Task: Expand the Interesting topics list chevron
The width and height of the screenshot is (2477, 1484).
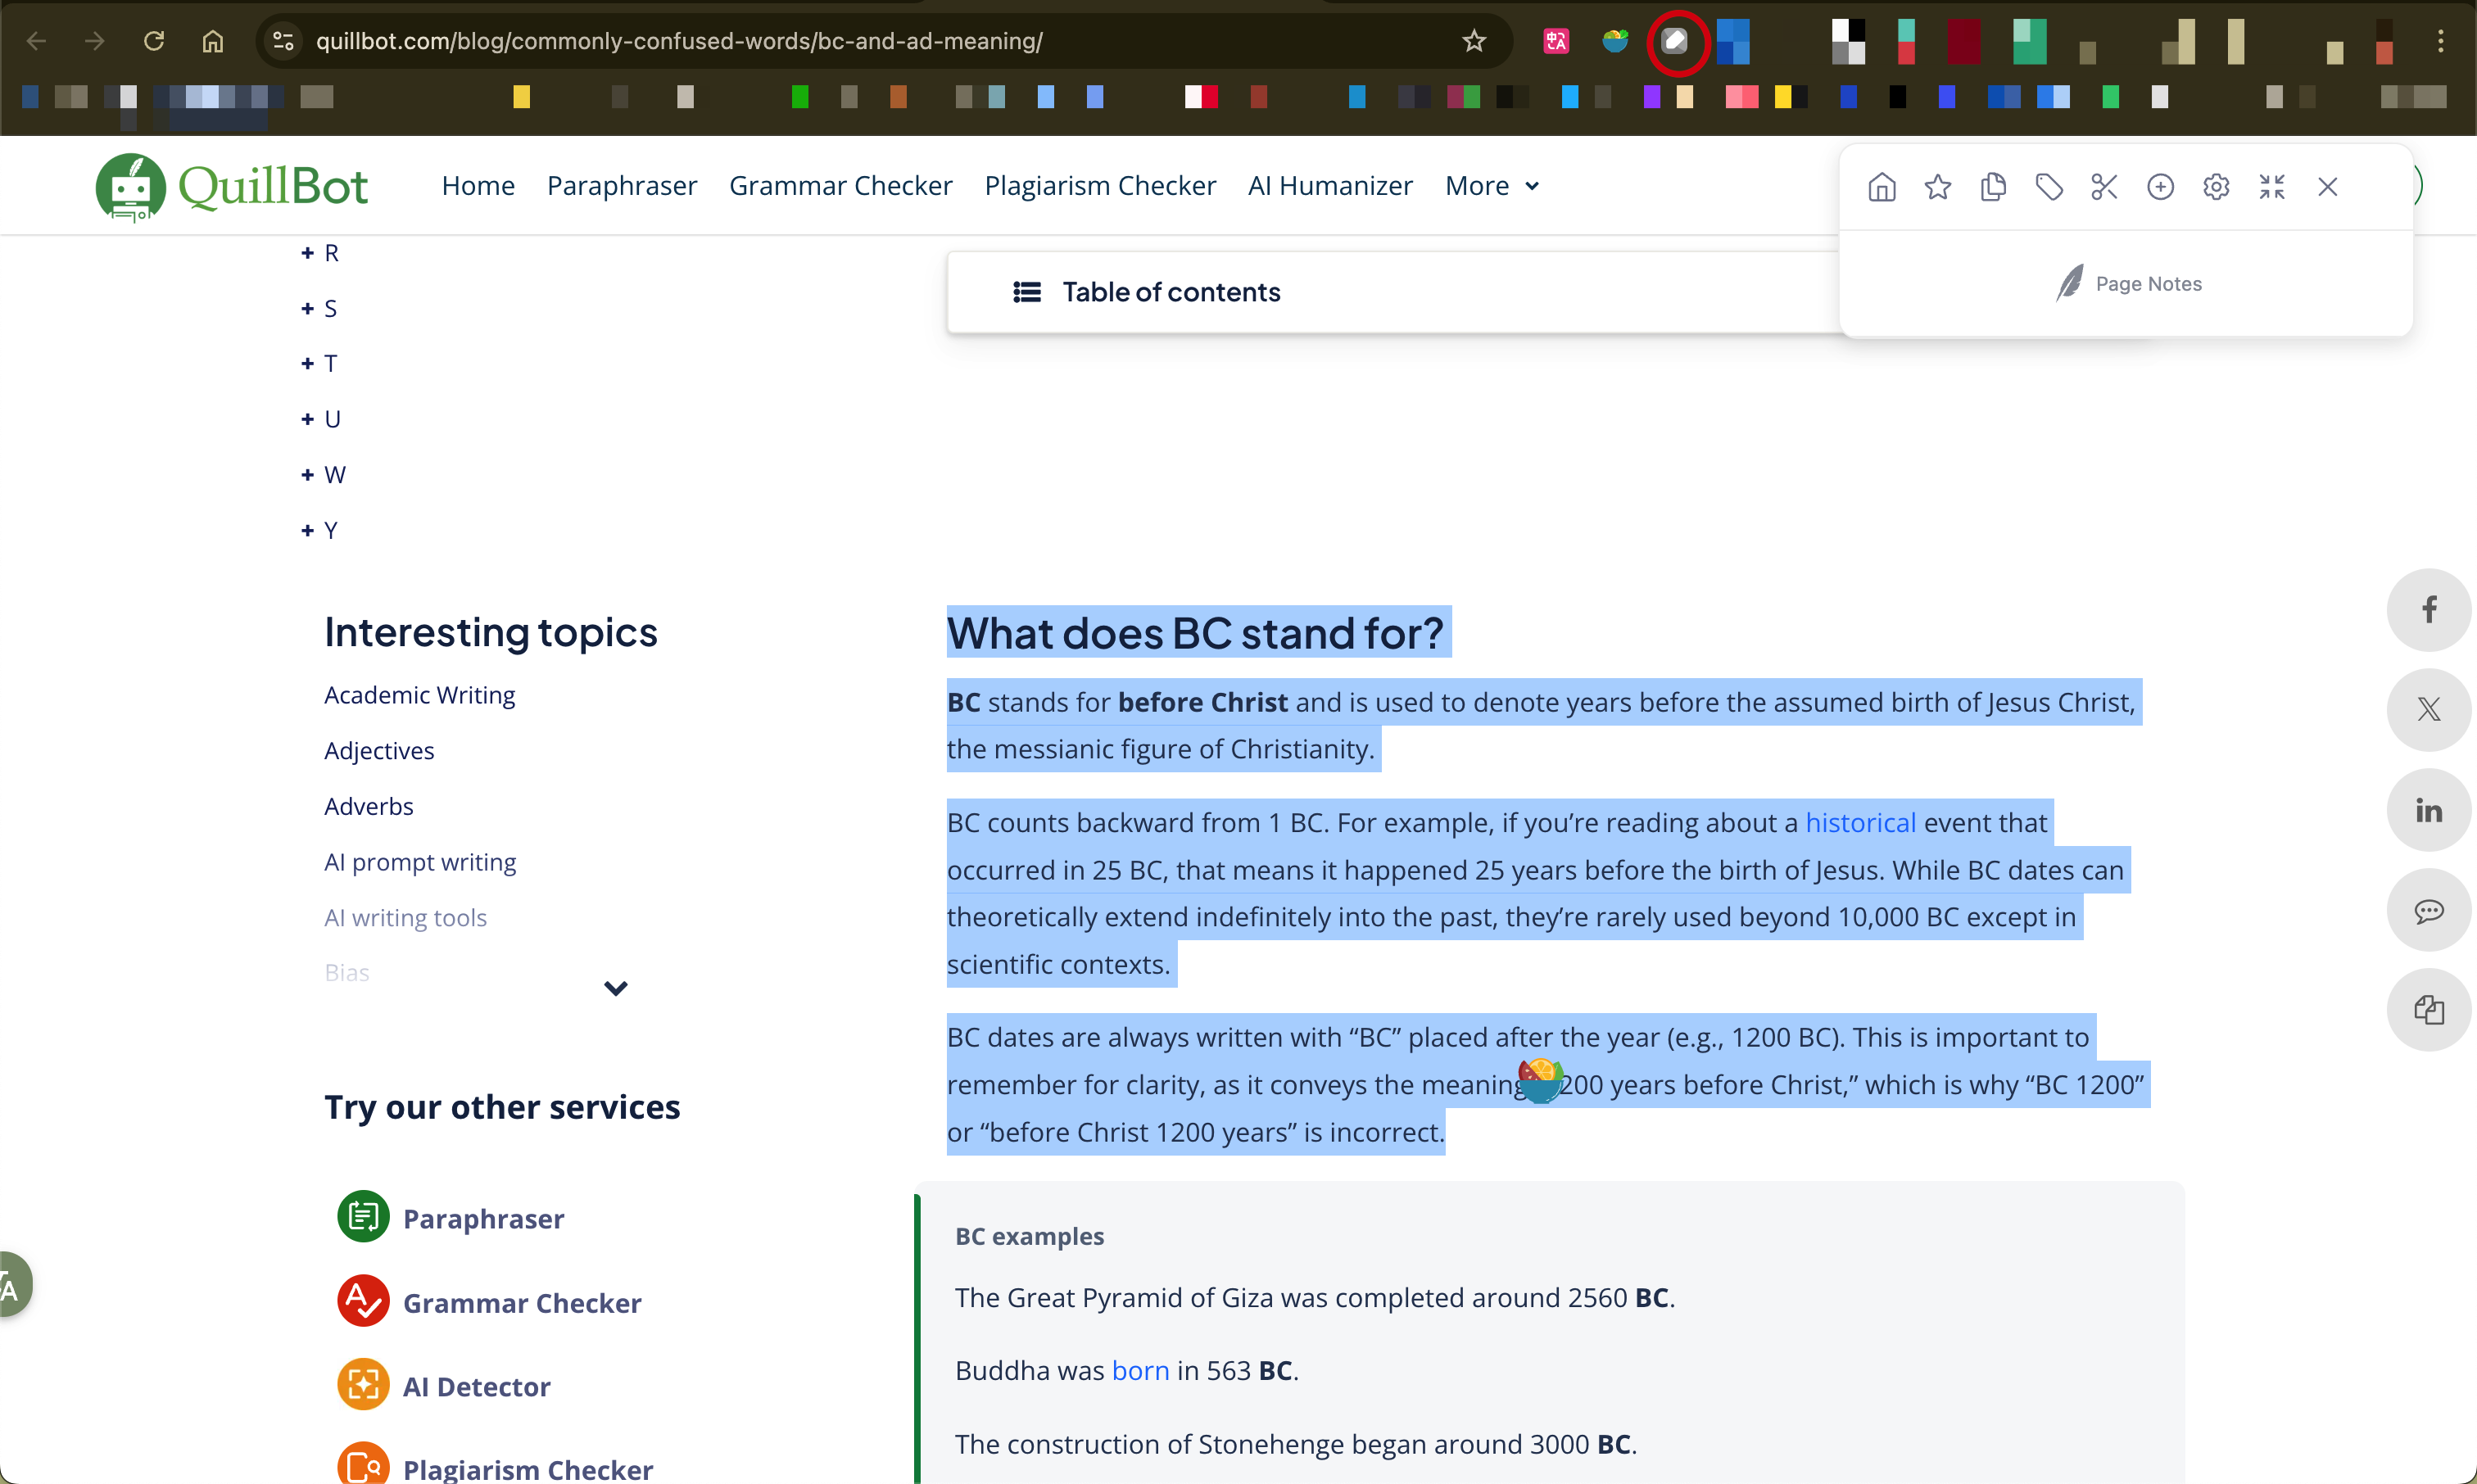Action: 615,988
